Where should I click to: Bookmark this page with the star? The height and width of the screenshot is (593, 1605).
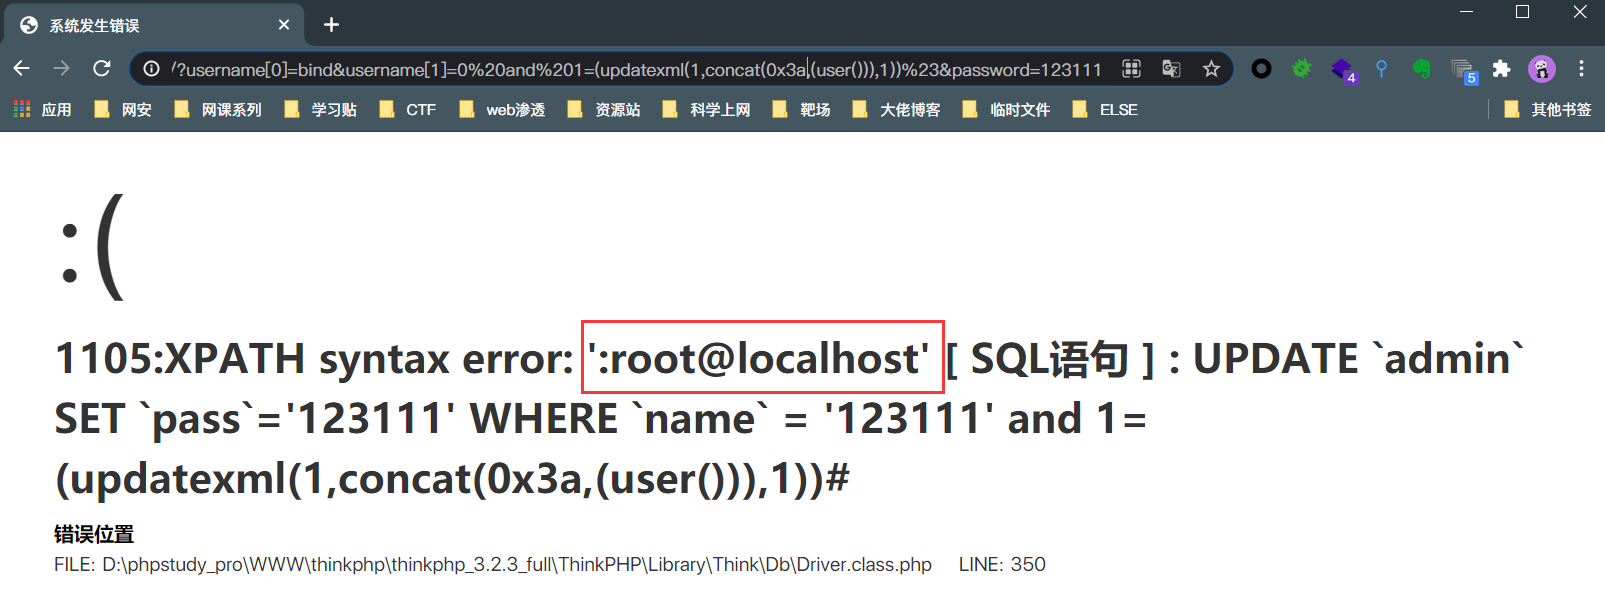click(1211, 68)
